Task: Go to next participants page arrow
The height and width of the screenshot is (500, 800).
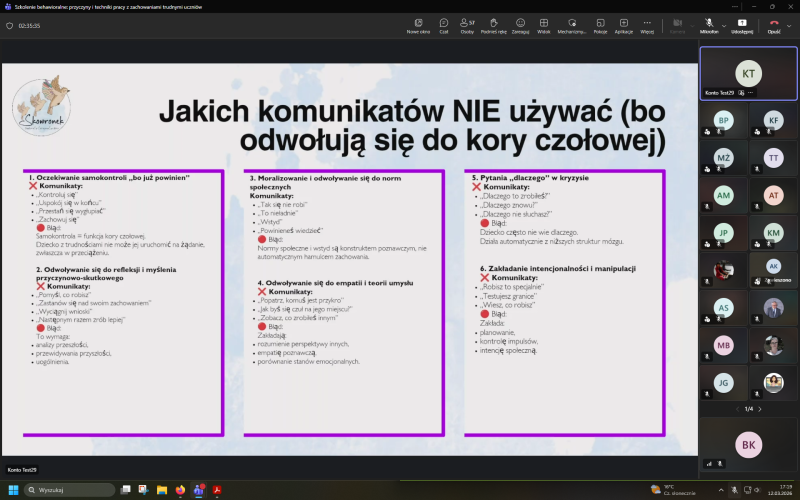Action: click(x=763, y=409)
